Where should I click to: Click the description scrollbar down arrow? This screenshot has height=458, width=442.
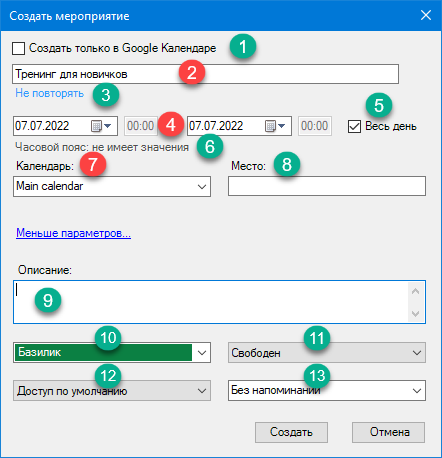pyautogui.click(x=415, y=313)
